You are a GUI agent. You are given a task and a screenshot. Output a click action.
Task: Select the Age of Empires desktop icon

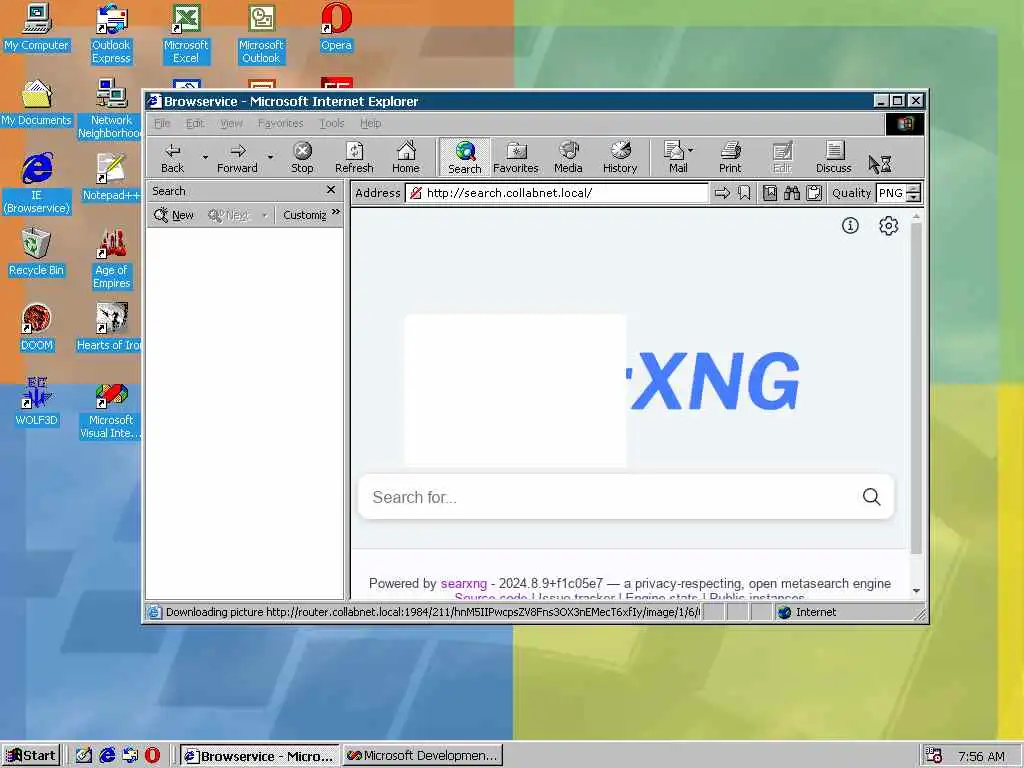pyautogui.click(x=112, y=259)
